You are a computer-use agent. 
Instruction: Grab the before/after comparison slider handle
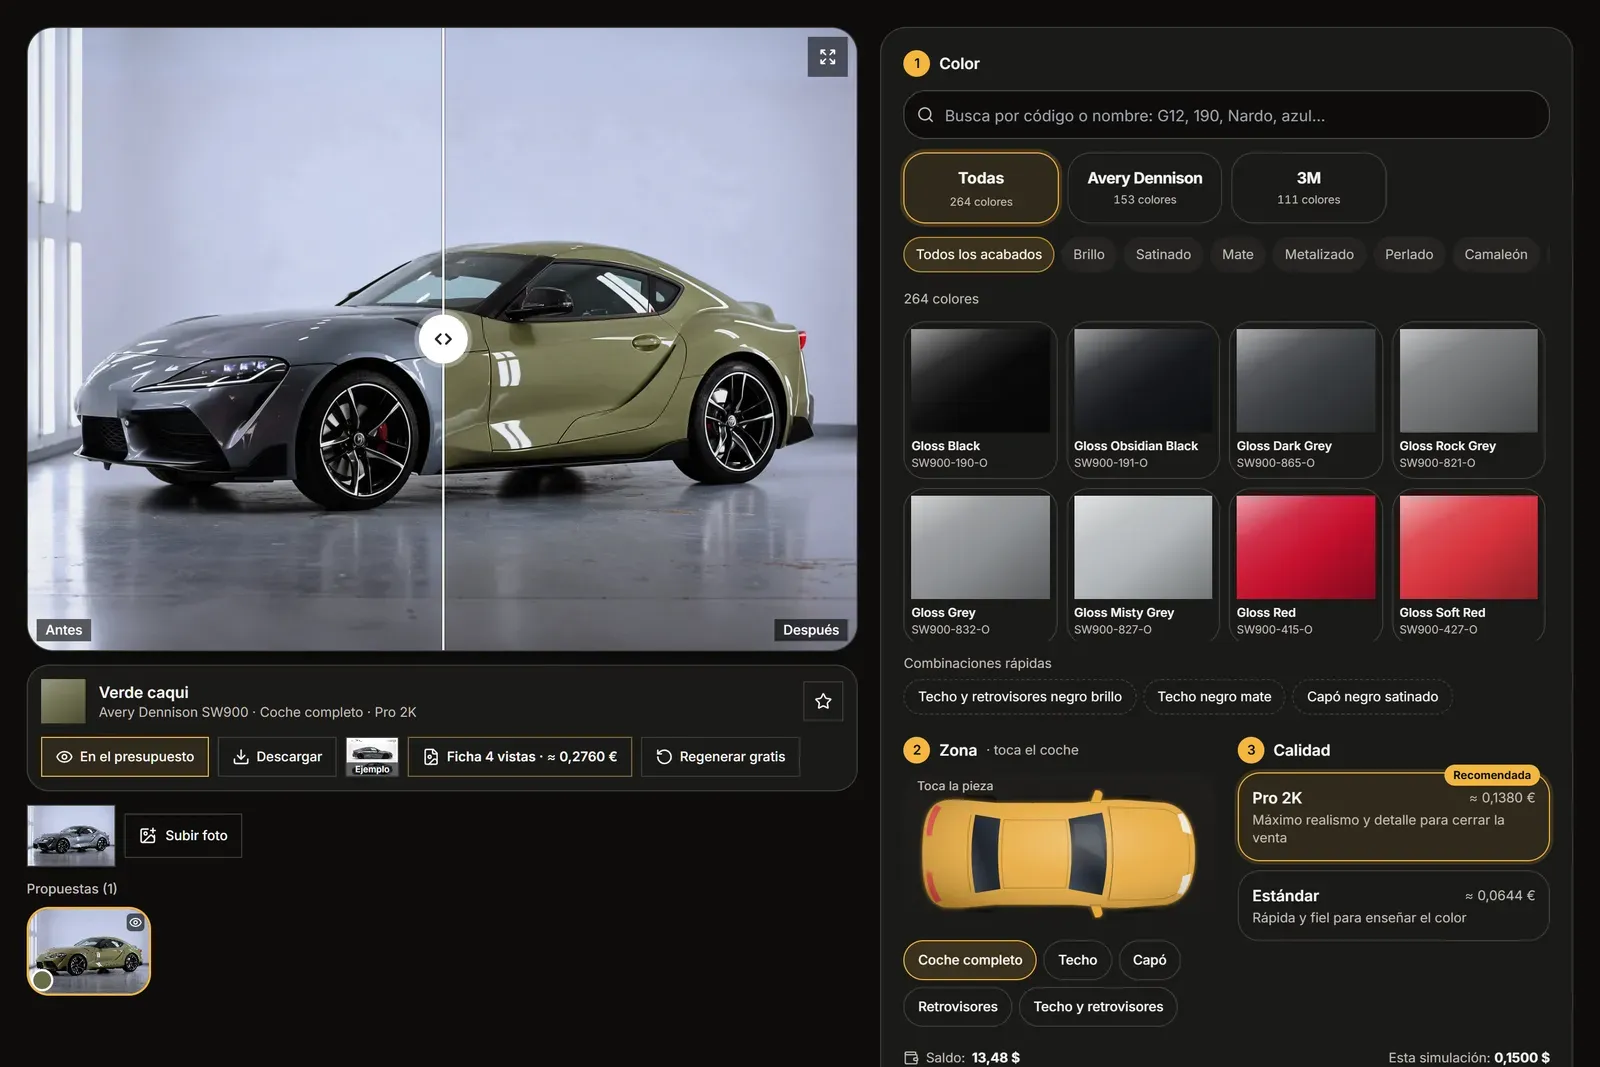point(443,339)
